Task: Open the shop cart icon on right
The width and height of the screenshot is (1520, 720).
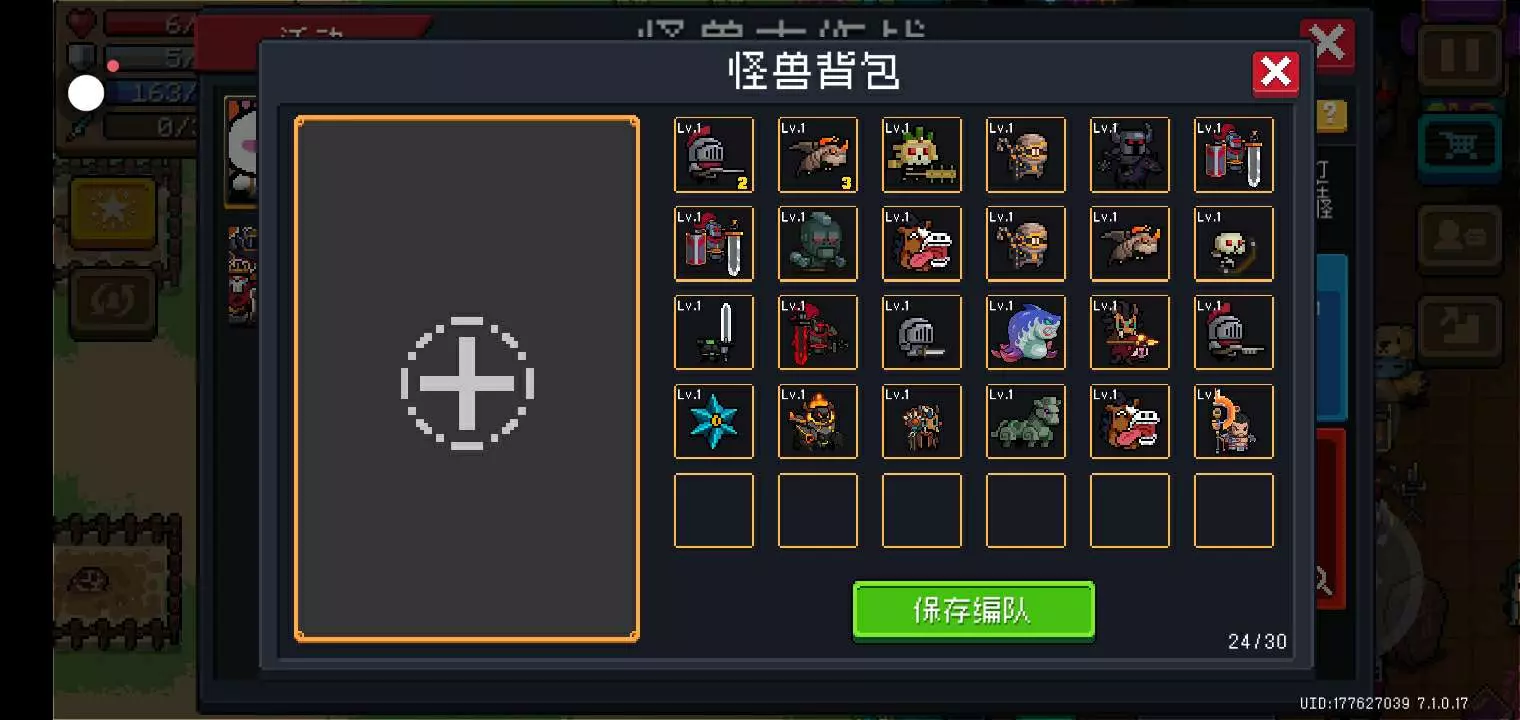Action: pos(1459,148)
